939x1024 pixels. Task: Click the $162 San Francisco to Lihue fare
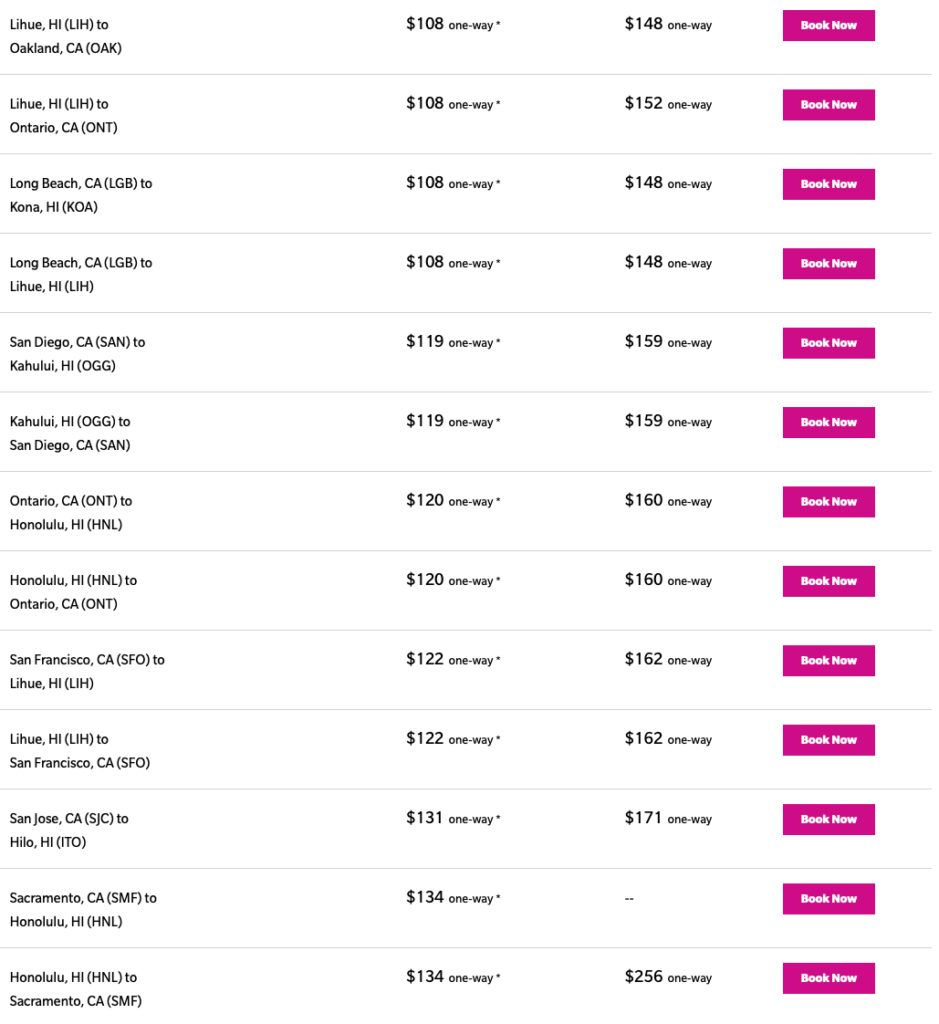click(x=644, y=660)
